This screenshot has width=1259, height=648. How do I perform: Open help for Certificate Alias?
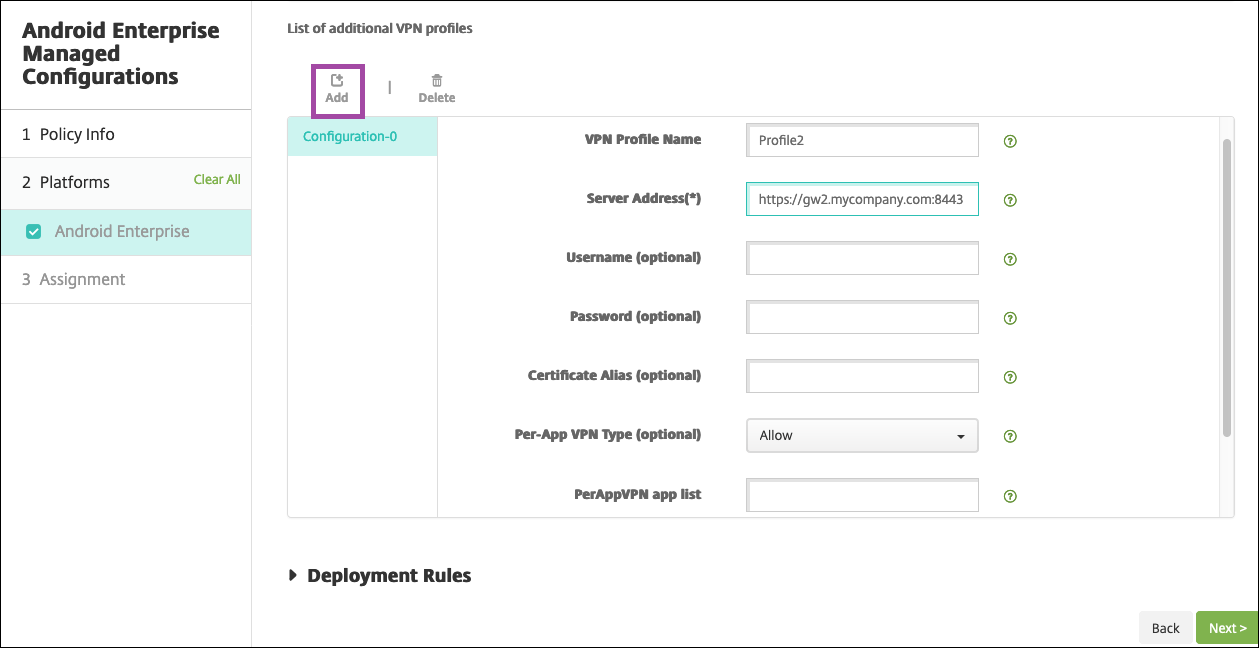[x=1010, y=377]
